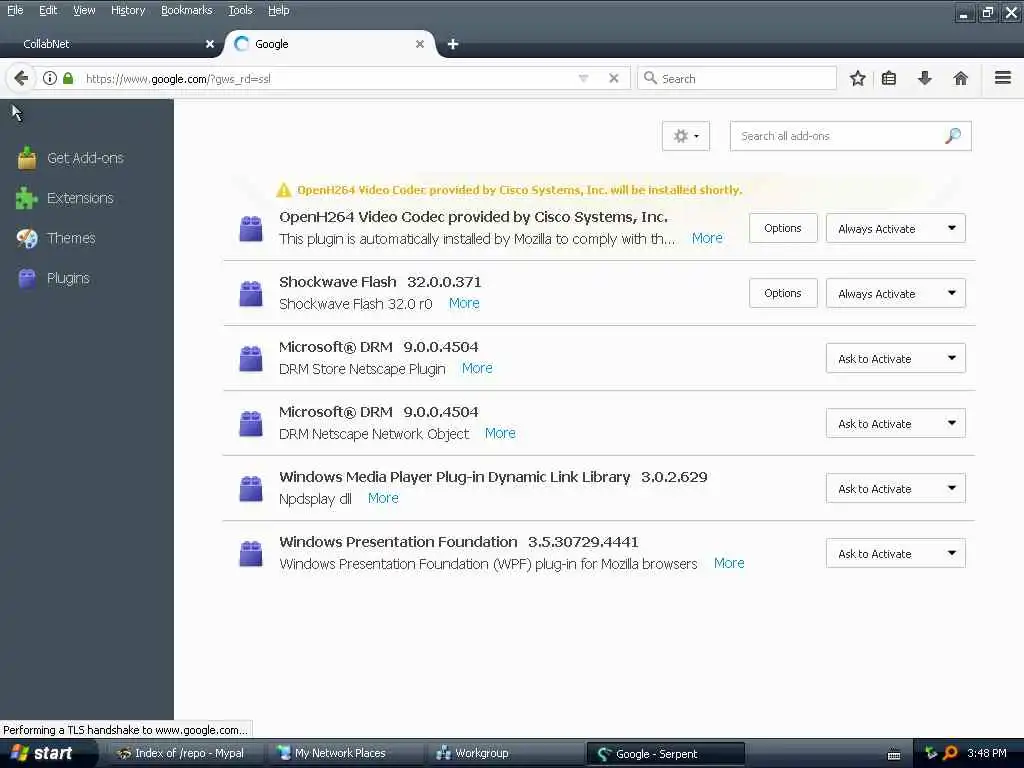Expand Always Activate dropdown for OpenH264
This screenshot has width=1024, height=768.
click(895, 229)
